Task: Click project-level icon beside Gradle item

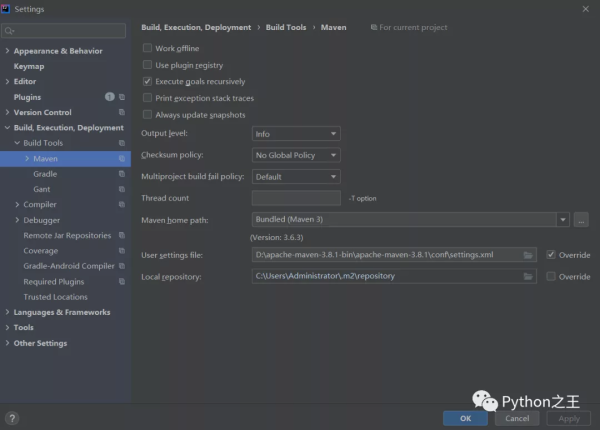Action: point(122,174)
